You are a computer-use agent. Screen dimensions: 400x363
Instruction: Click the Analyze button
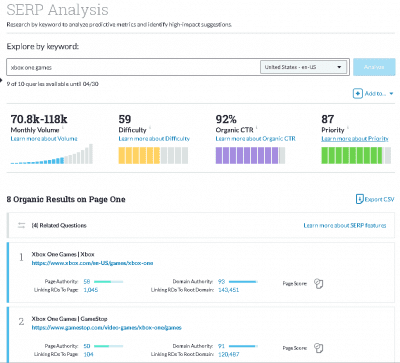pyautogui.click(x=374, y=67)
